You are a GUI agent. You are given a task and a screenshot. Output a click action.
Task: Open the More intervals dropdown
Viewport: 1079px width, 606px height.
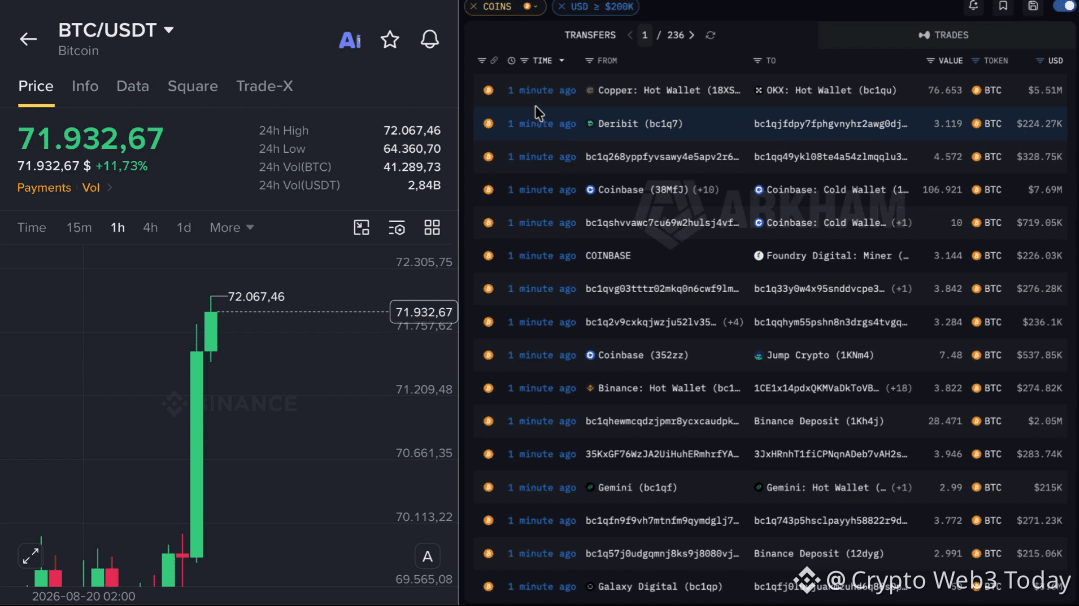[232, 228]
